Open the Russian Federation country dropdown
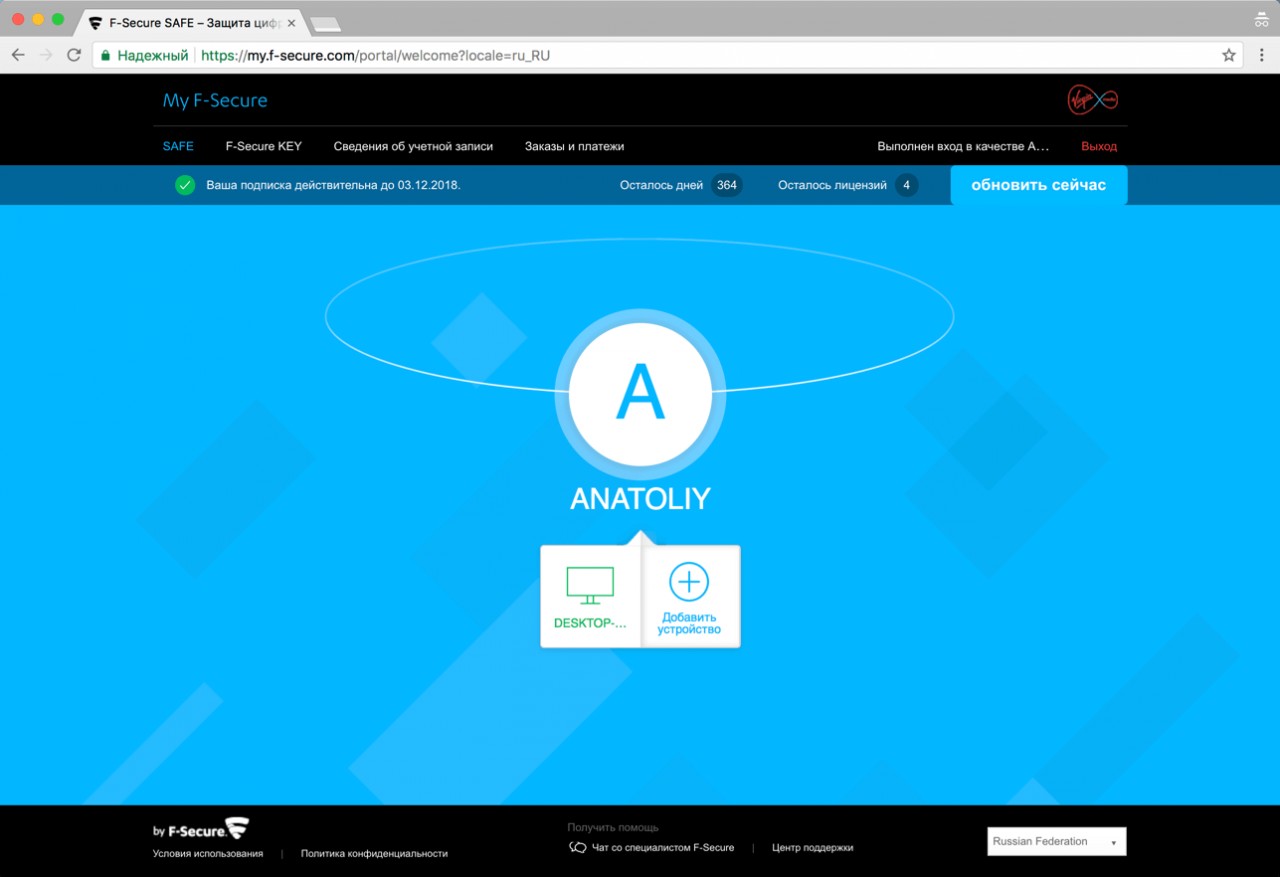 pyautogui.click(x=1057, y=842)
